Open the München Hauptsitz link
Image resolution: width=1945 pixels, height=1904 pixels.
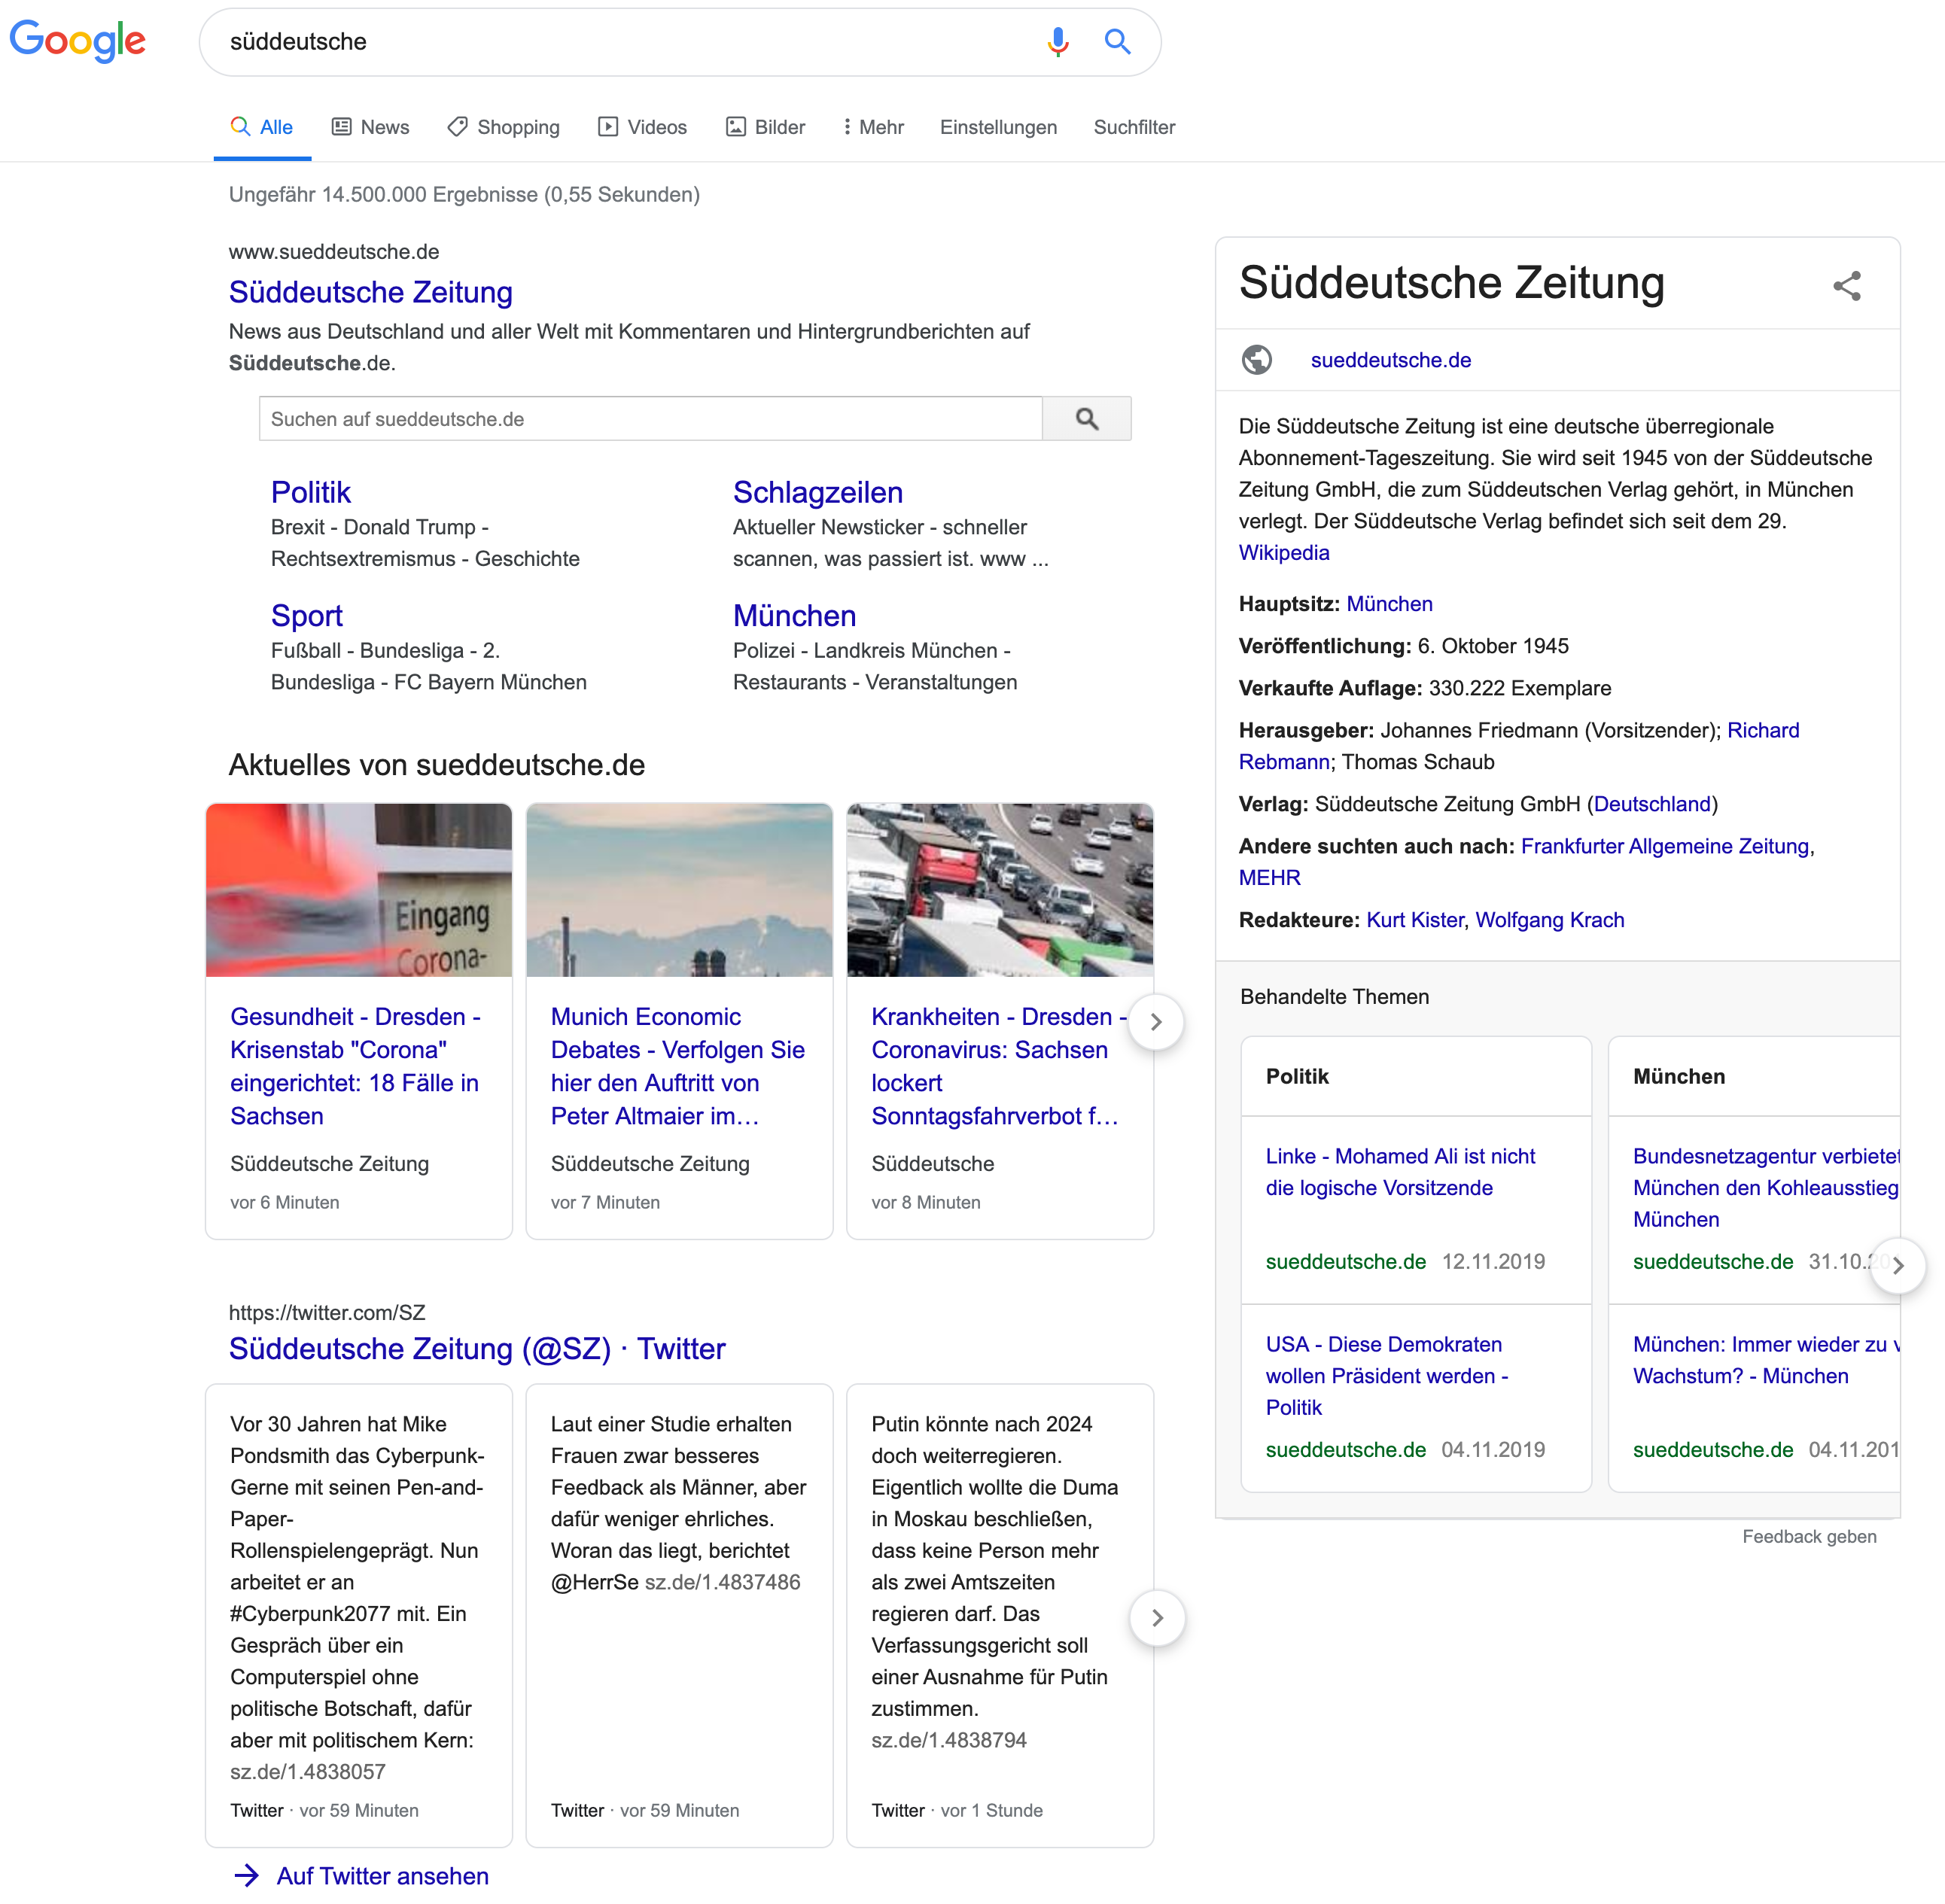pyautogui.click(x=1389, y=604)
